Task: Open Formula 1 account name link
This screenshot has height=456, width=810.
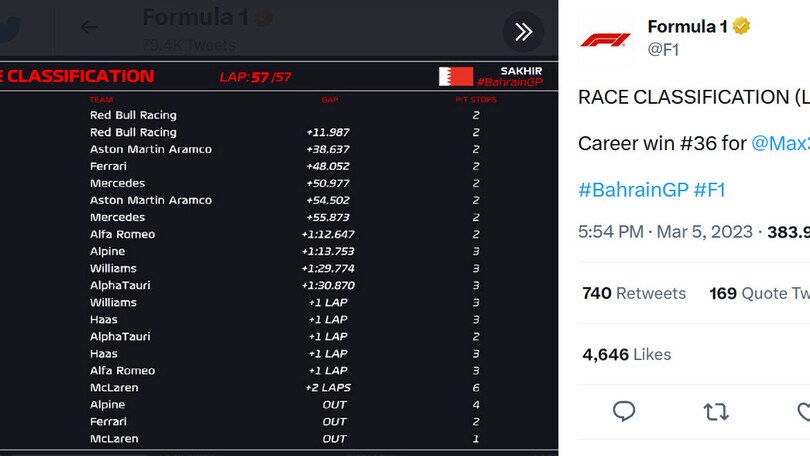Action: click(x=687, y=26)
